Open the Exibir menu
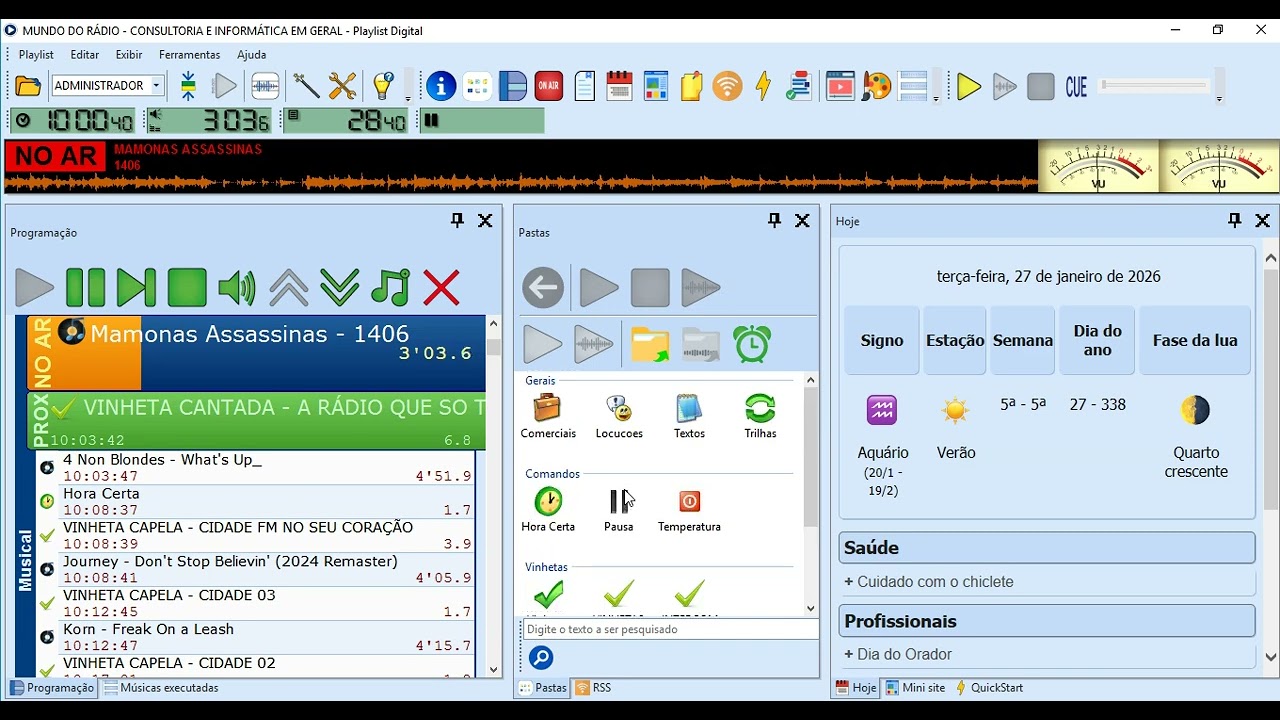Screen dimensions: 1280x720 coord(129,55)
